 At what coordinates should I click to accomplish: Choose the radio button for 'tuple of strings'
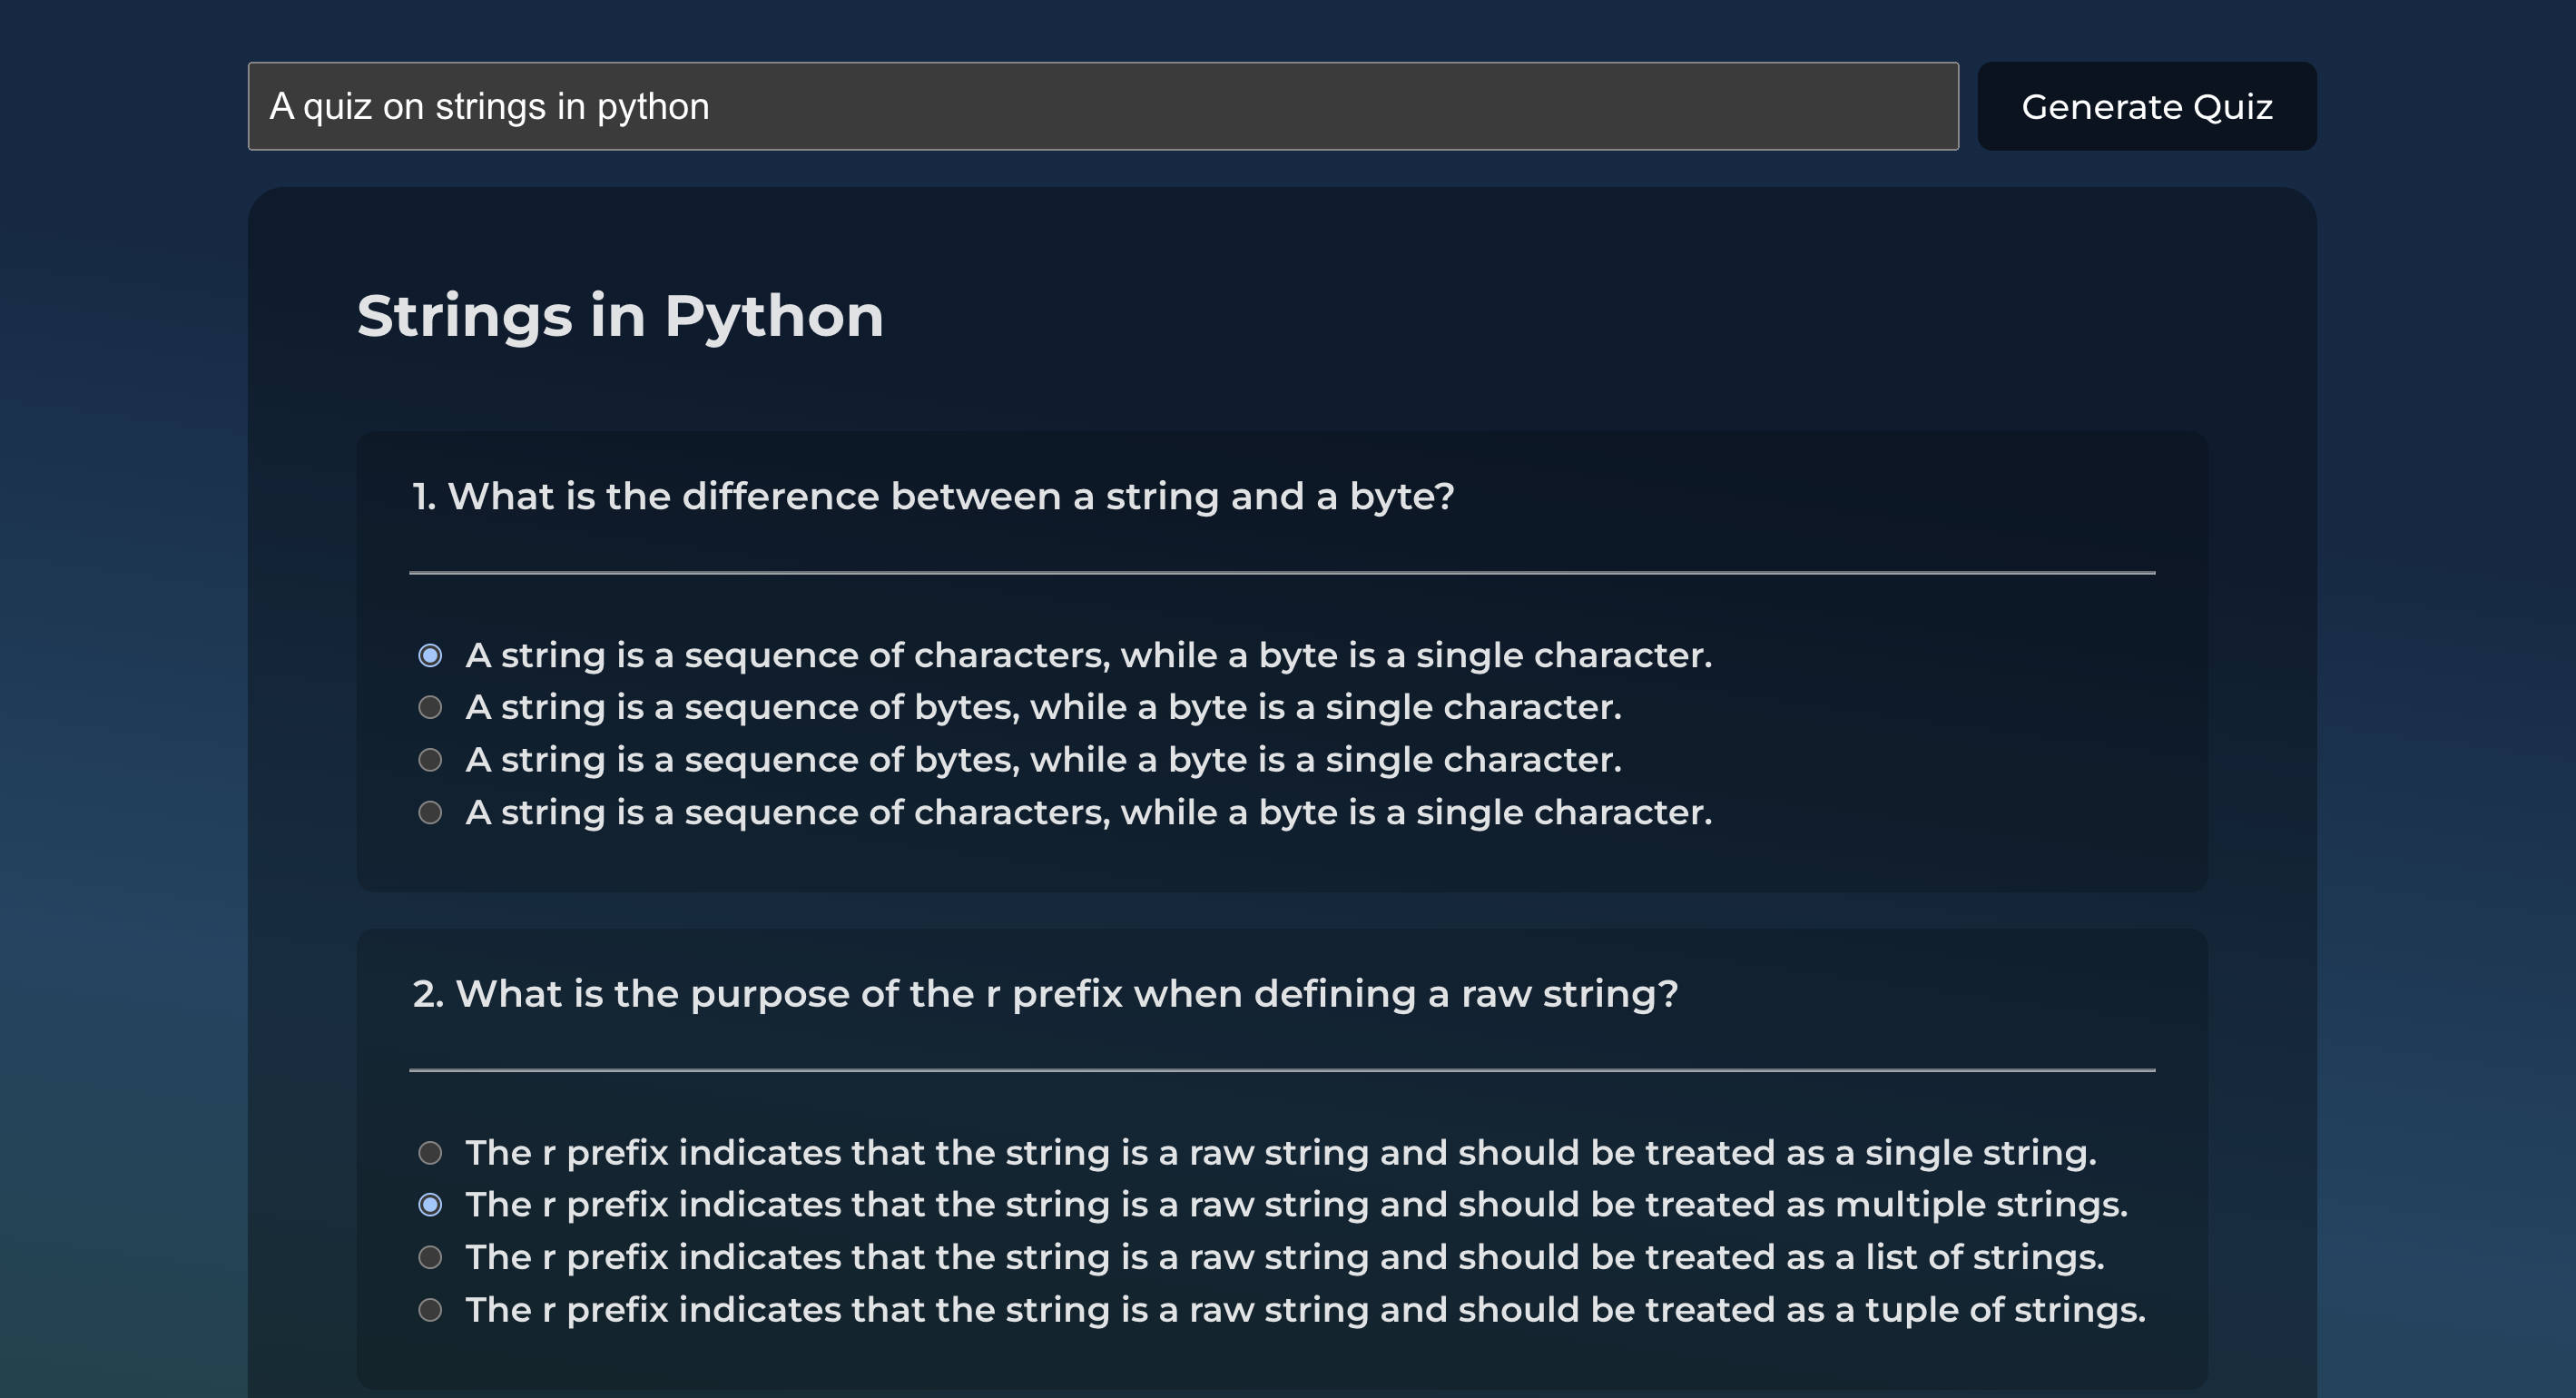(x=430, y=1310)
